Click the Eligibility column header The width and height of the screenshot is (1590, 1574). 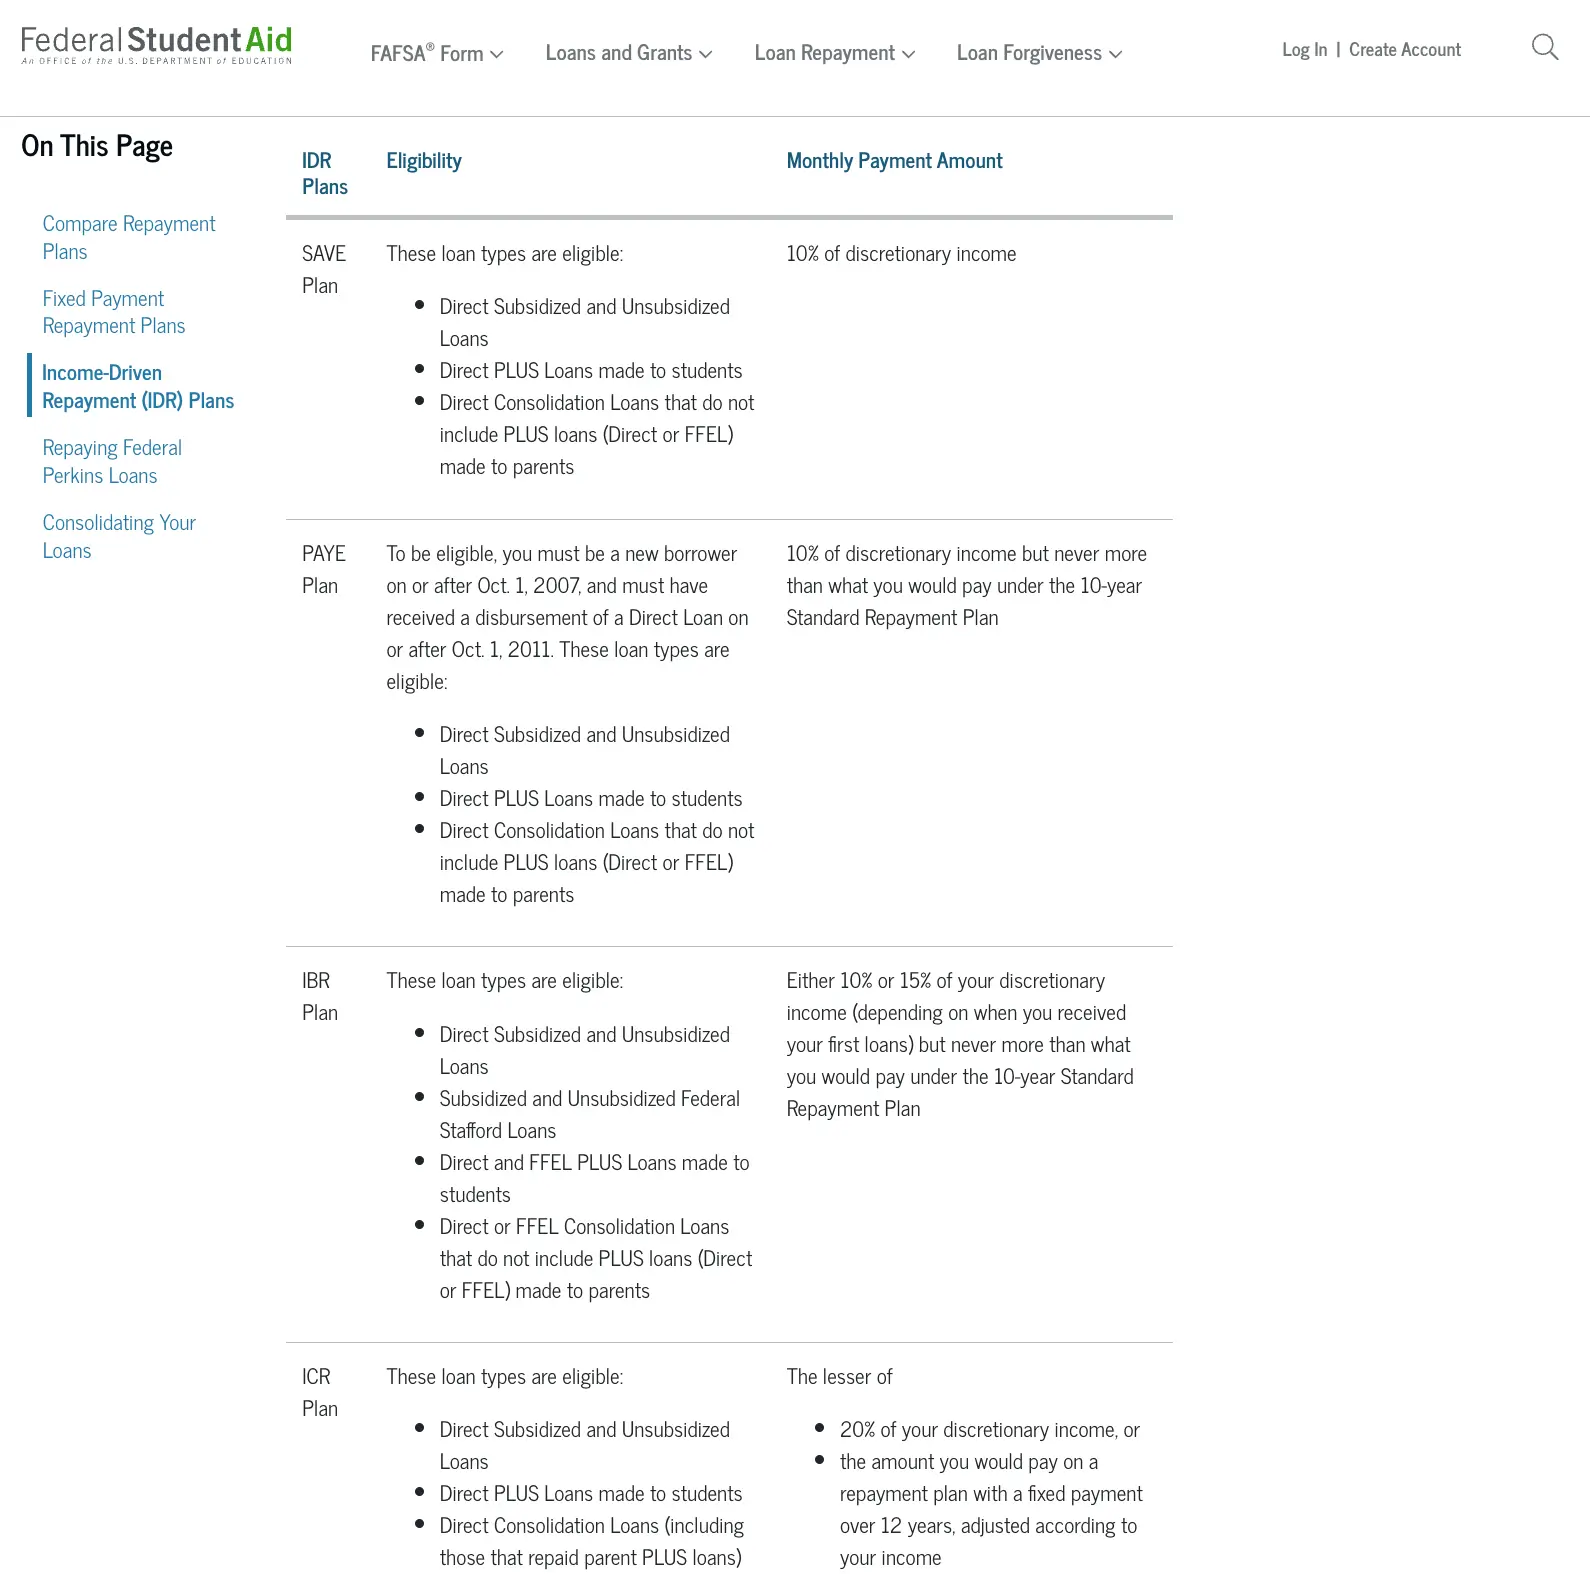pyautogui.click(x=423, y=159)
